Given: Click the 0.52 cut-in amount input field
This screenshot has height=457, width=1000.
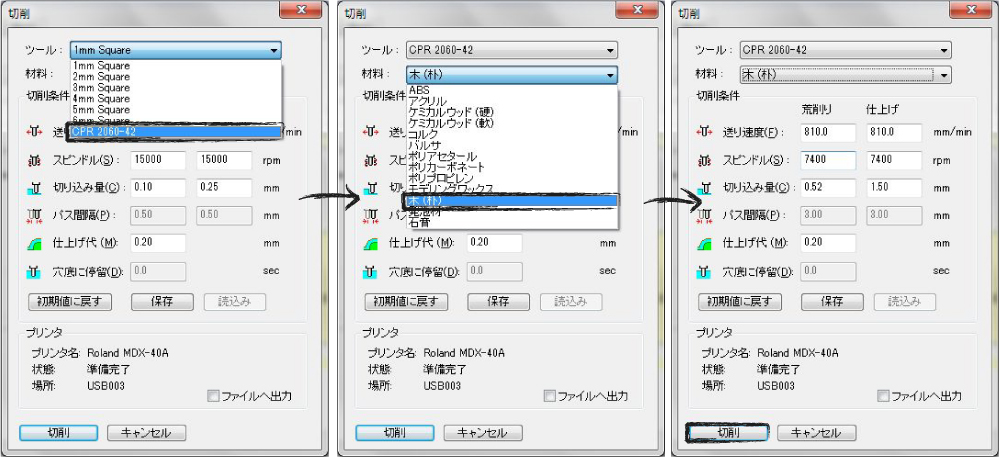Looking at the screenshot, I should point(826,187).
